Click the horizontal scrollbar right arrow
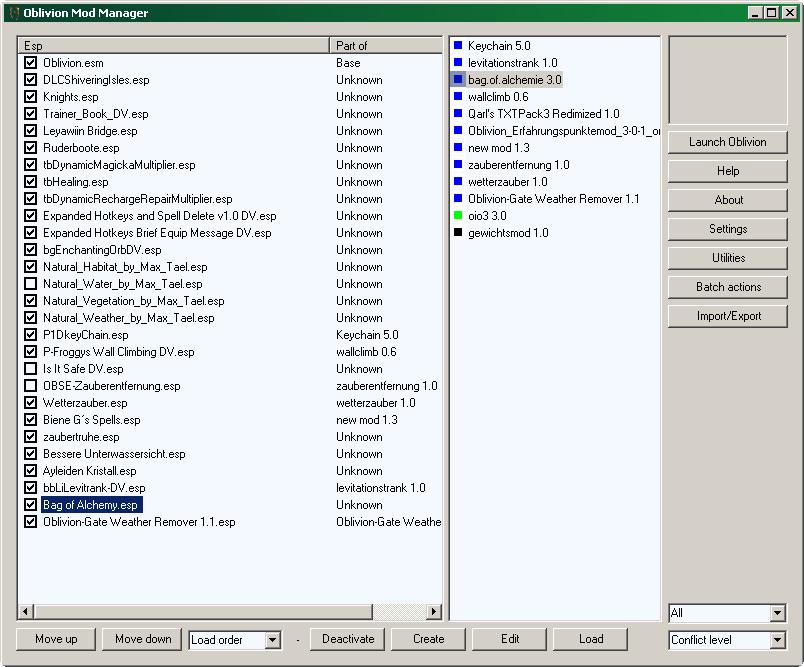 pyautogui.click(x=434, y=612)
